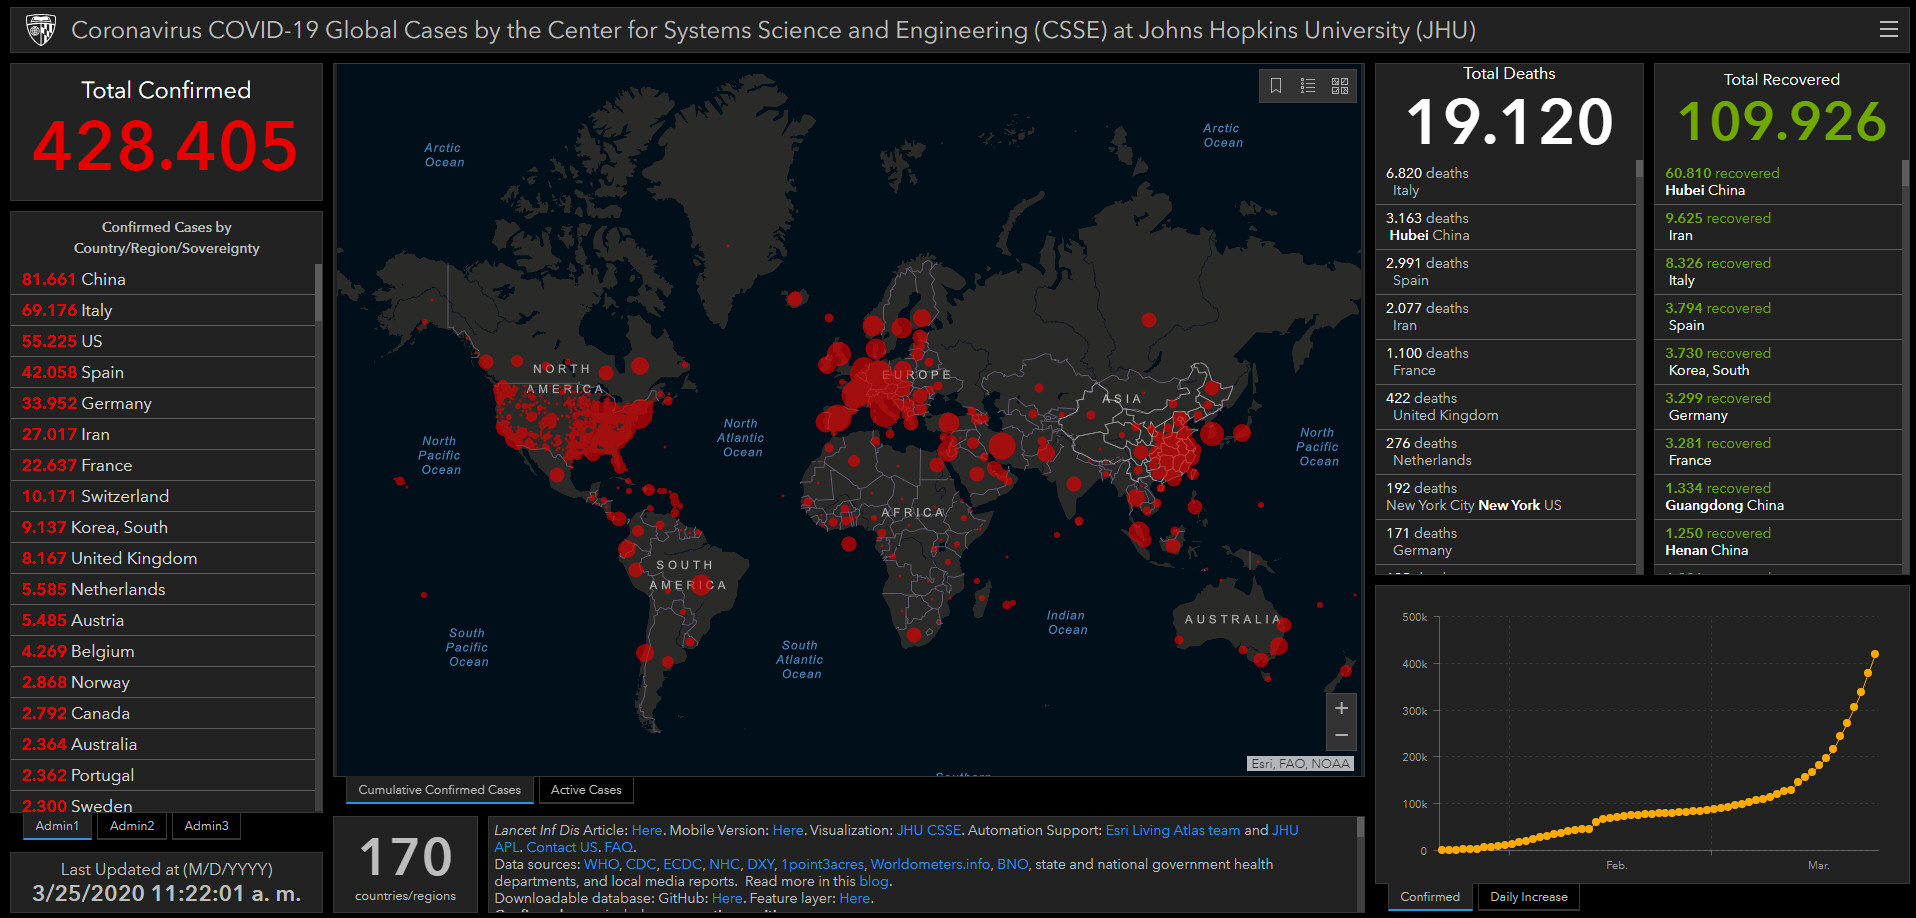Viewport: 1916px width, 918px height.
Task: Open the GitHub Here link
Action: tap(727, 898)
